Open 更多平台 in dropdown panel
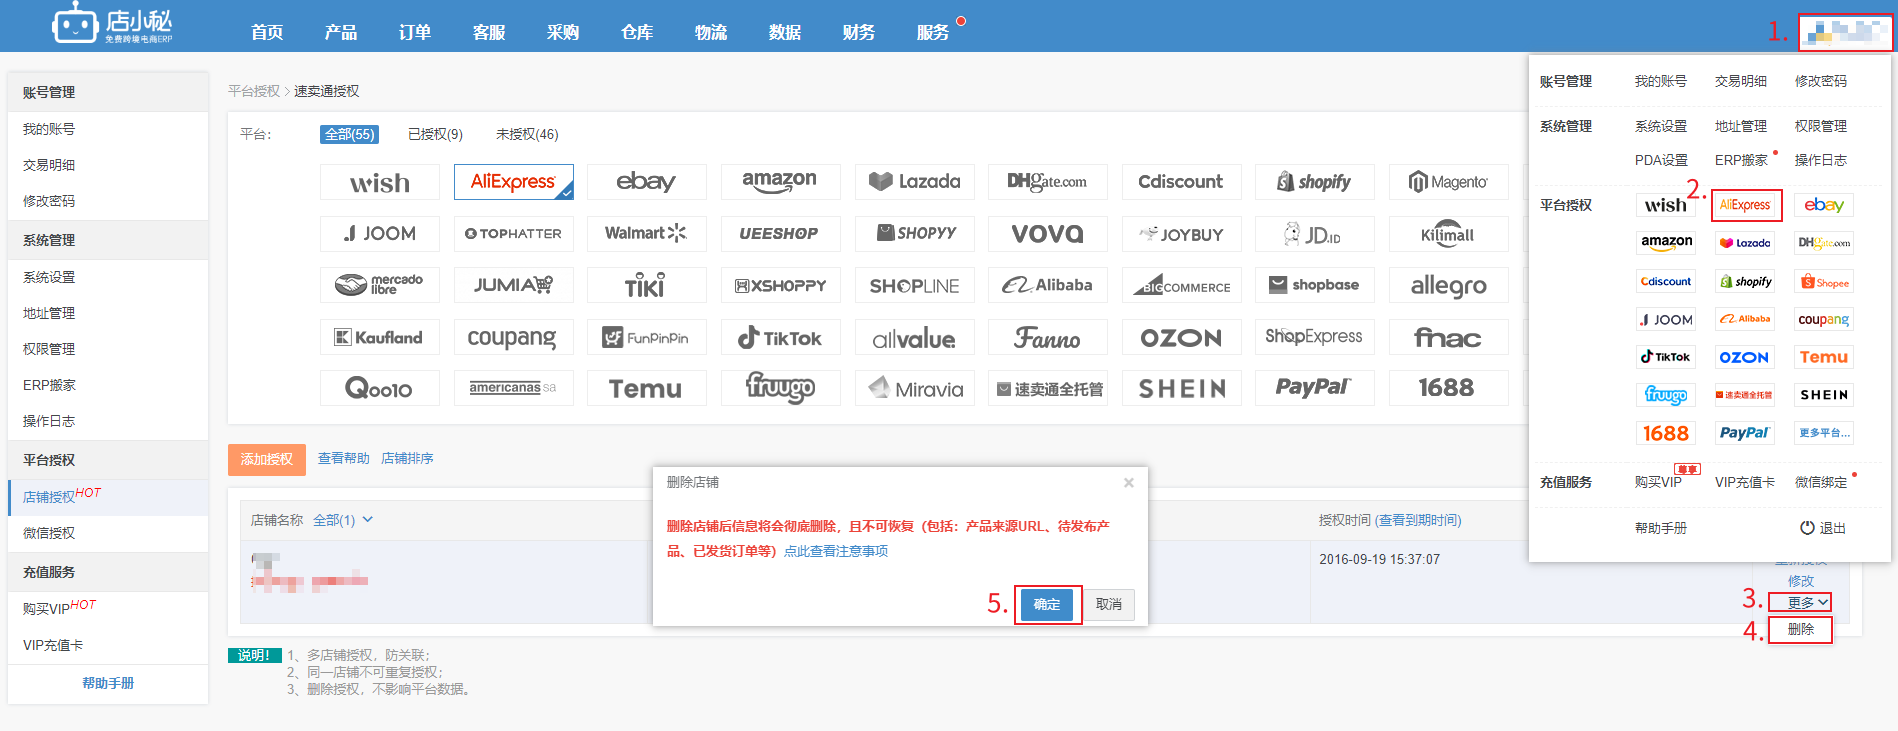The image size is (1898, 731). click(1825, 433)
